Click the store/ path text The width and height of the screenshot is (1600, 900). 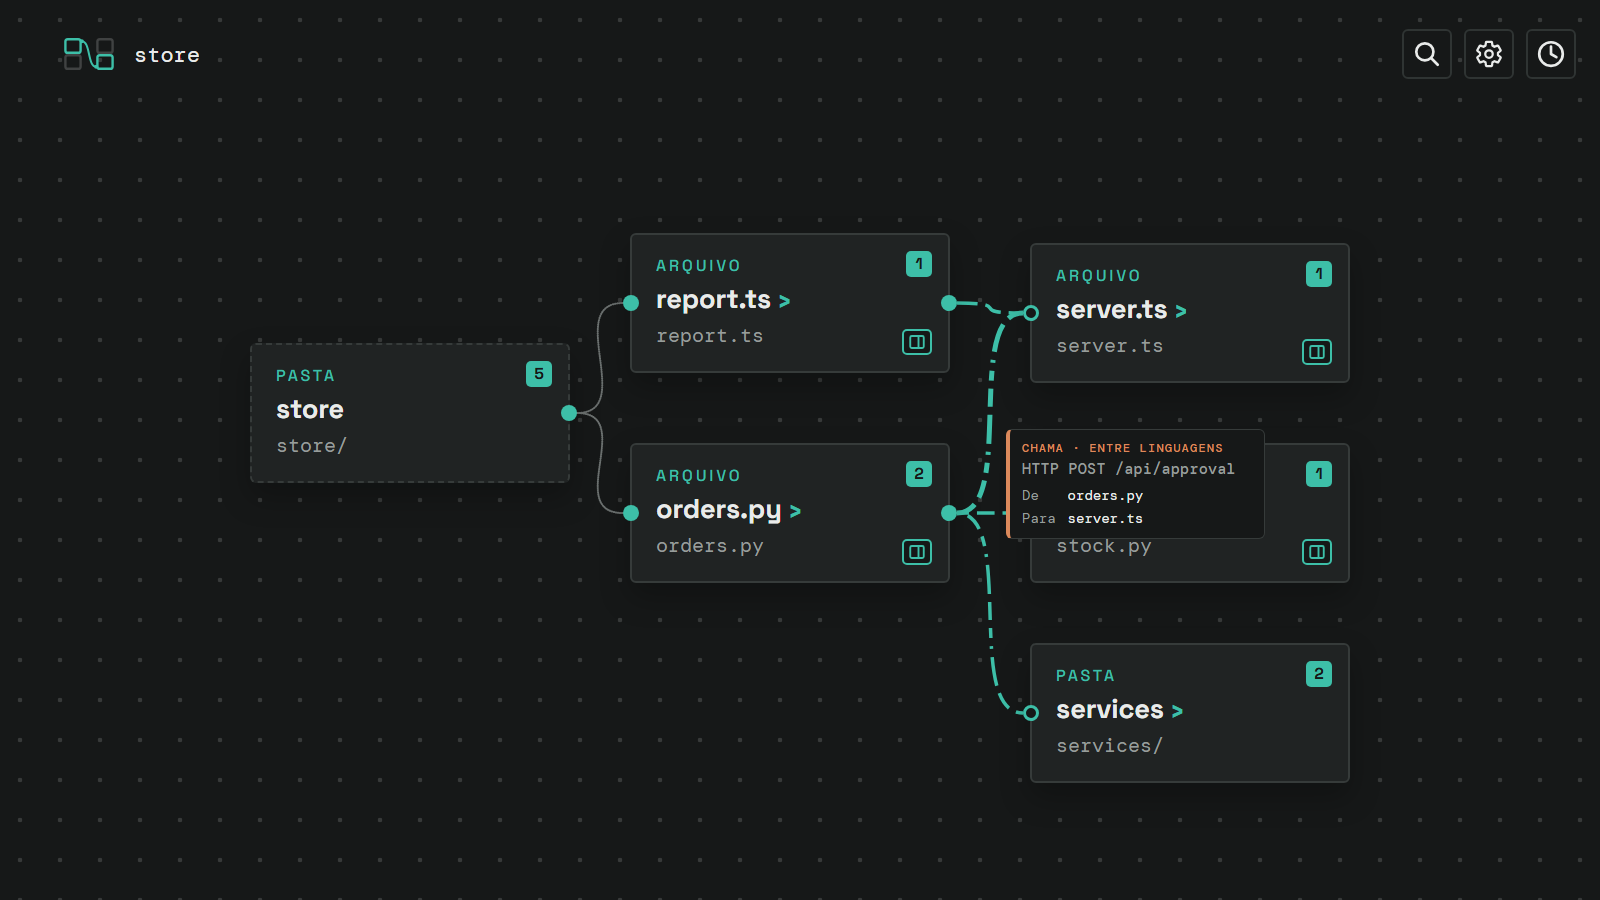pyautogui.click(x=311, y=446)
